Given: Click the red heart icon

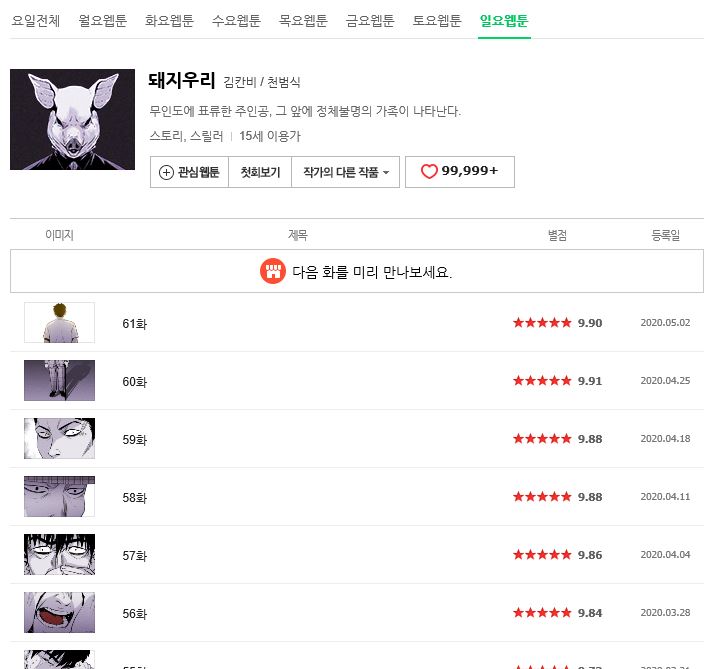Looking at the screenshot, I should coord(429,171).
